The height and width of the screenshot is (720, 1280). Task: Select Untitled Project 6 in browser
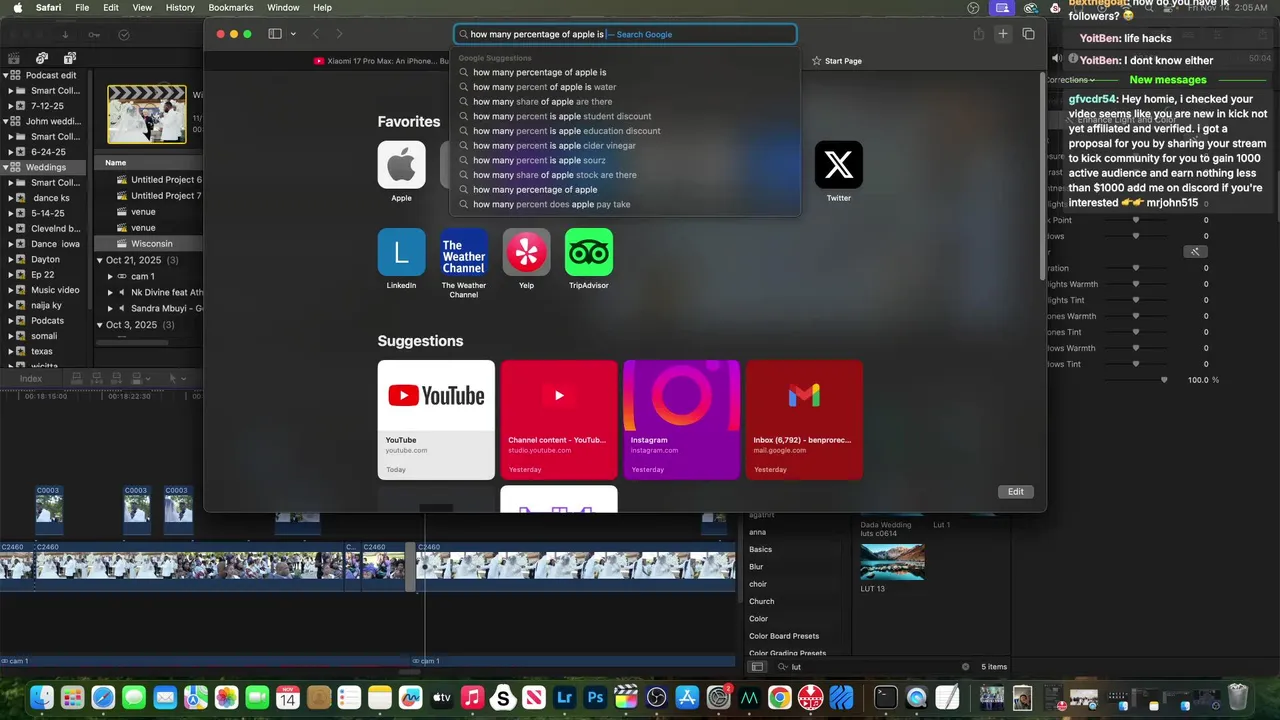tap(149, 180)
